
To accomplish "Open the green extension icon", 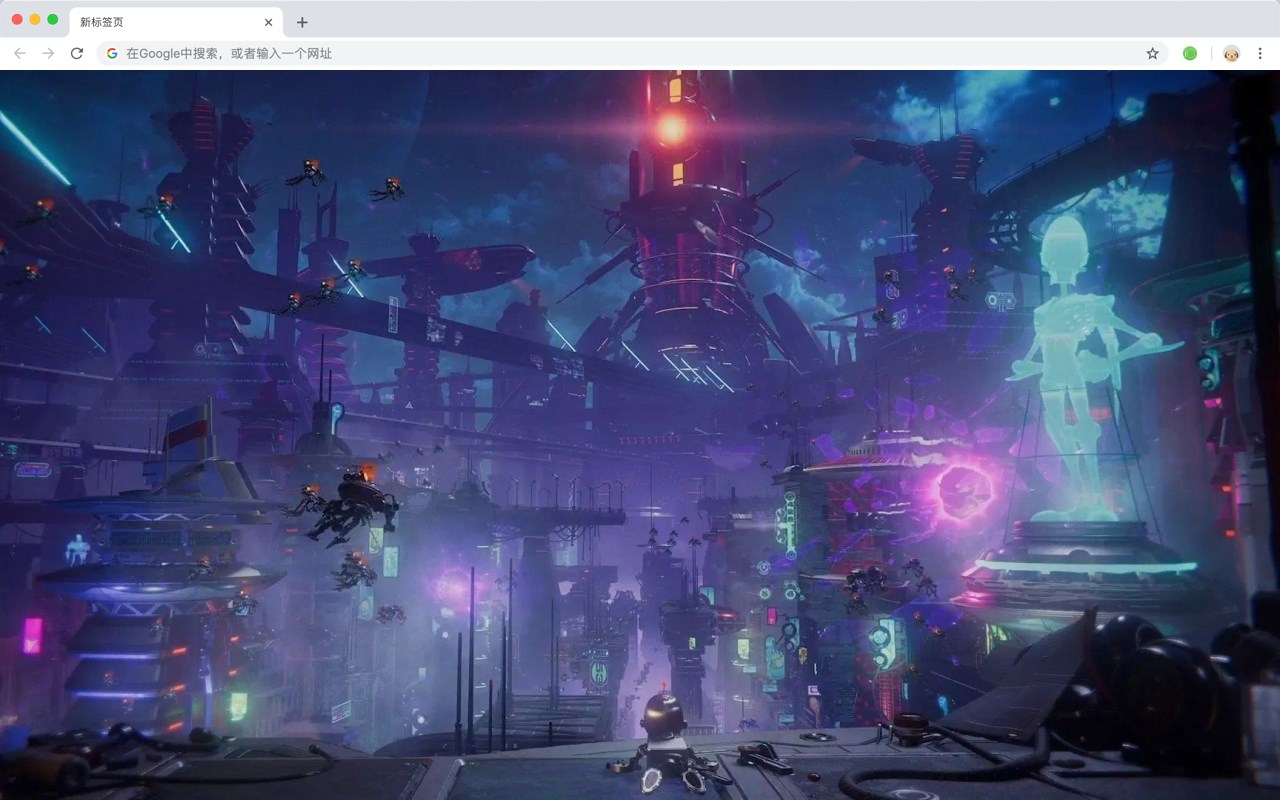I will pyautogui.click(x=1190, y=53).
